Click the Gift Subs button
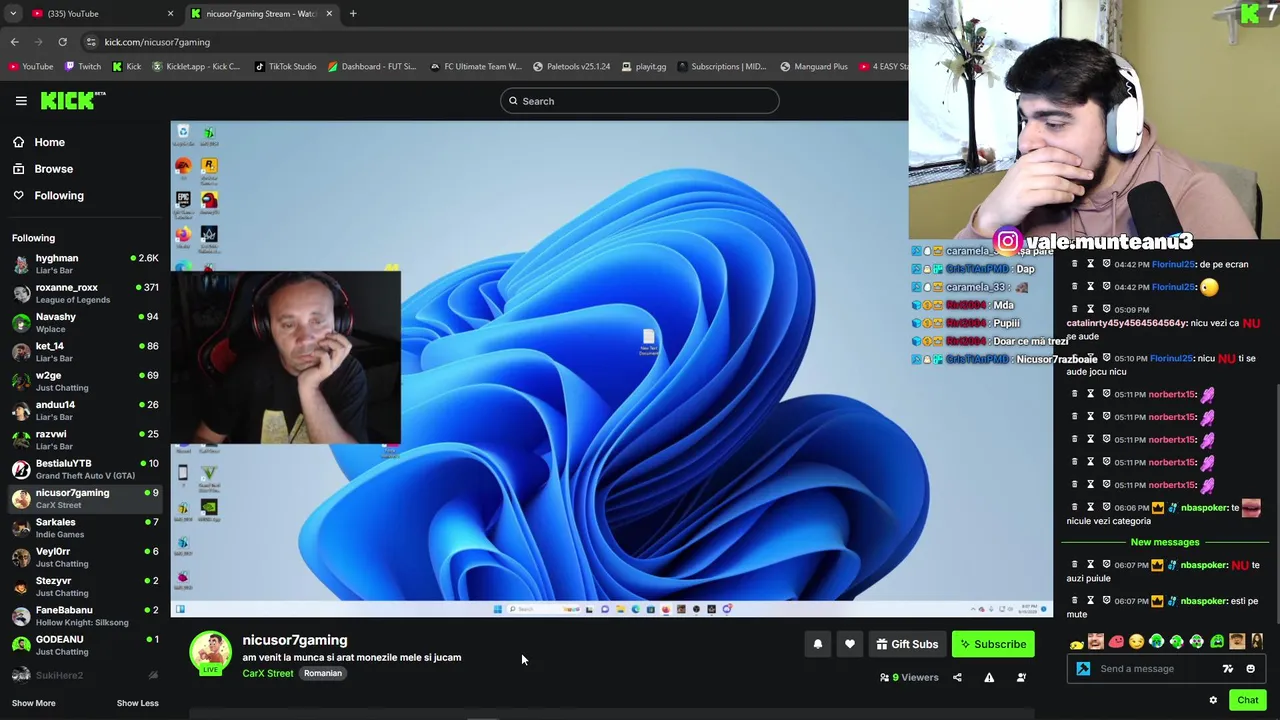 [907, 645]
